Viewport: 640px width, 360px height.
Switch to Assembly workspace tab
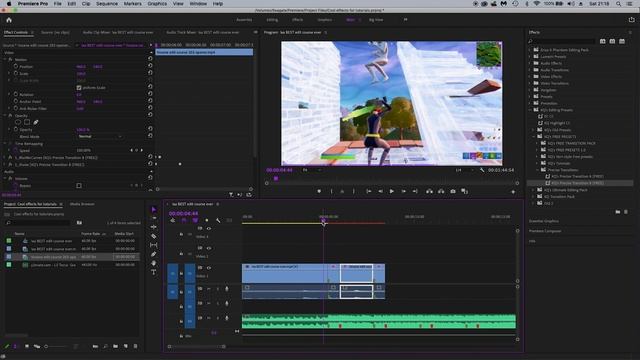244,20
